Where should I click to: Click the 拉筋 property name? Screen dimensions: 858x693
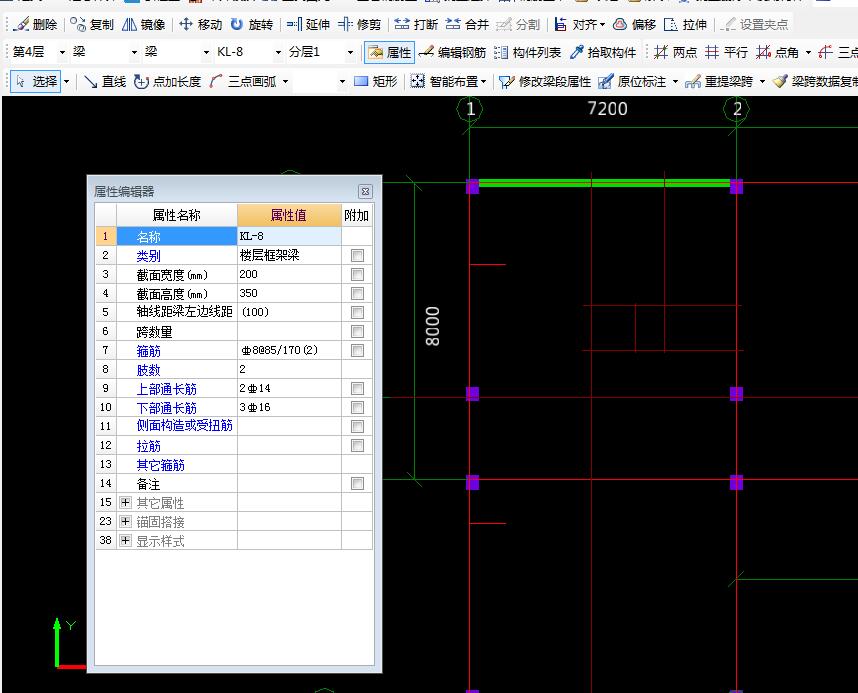tap(148, 446)
